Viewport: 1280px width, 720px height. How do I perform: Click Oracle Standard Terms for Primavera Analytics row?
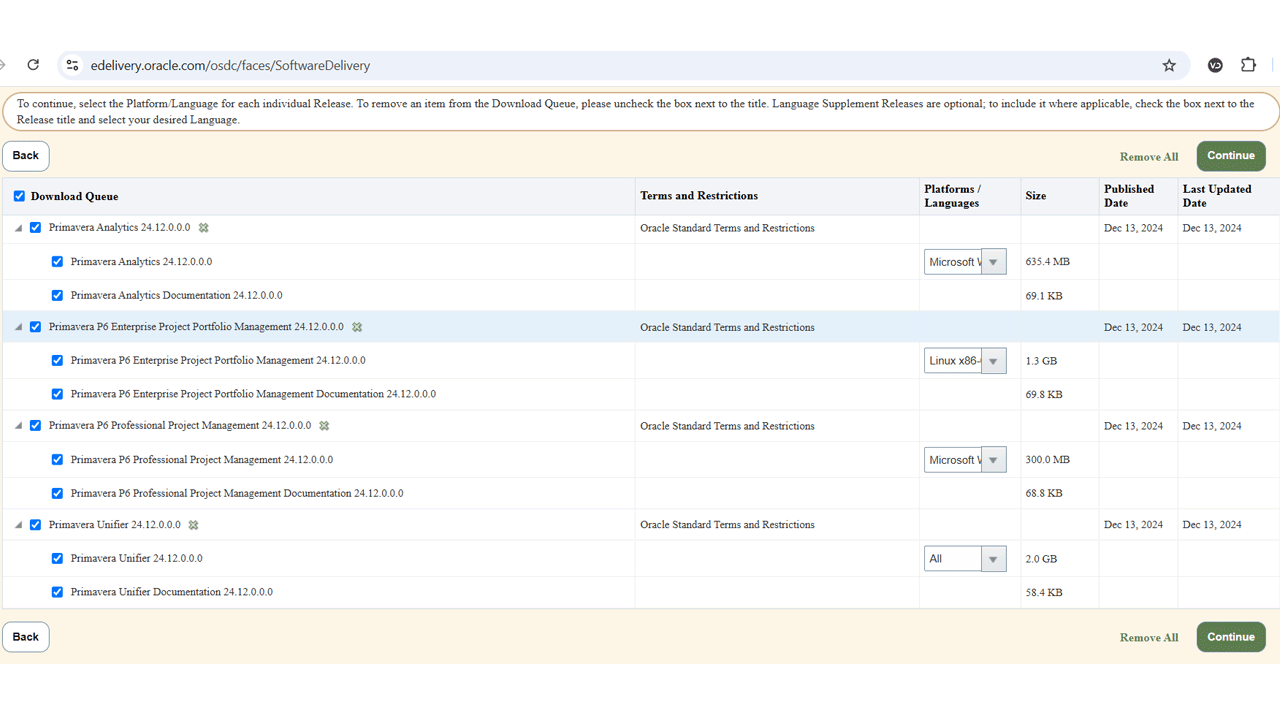click(x=727, y=228)
